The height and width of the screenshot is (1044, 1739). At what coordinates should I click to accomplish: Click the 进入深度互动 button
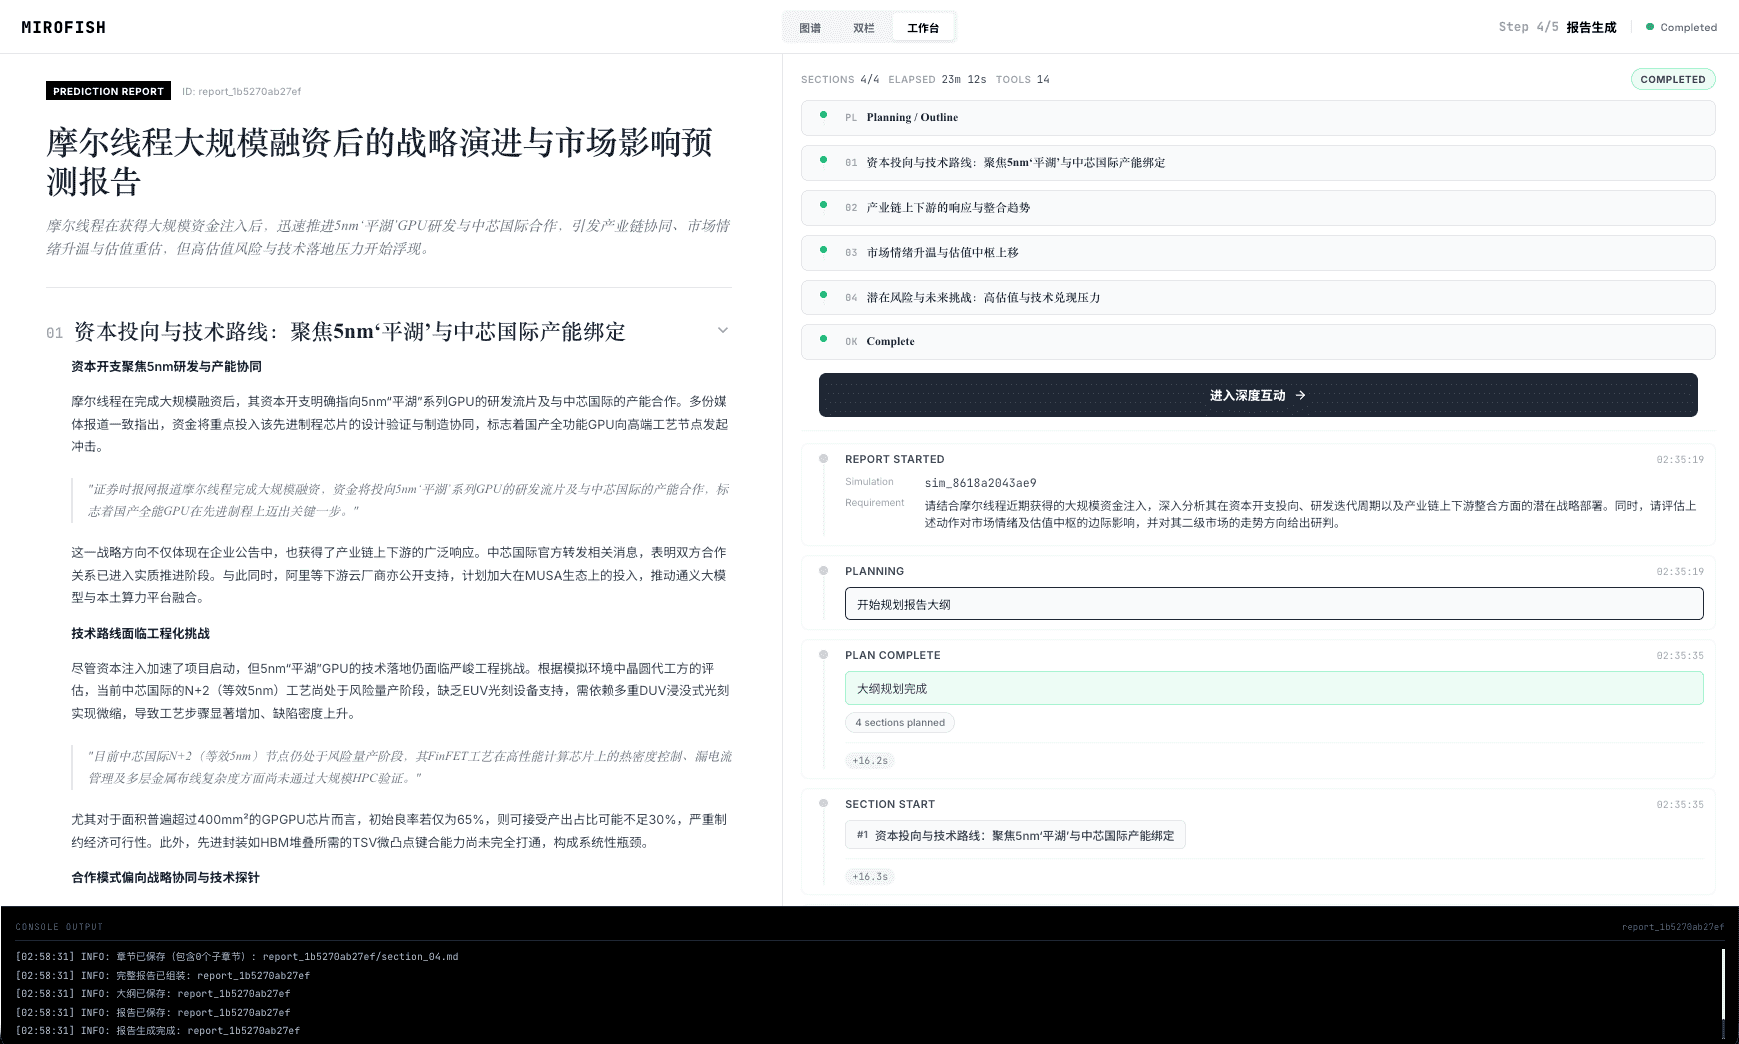1257,394
